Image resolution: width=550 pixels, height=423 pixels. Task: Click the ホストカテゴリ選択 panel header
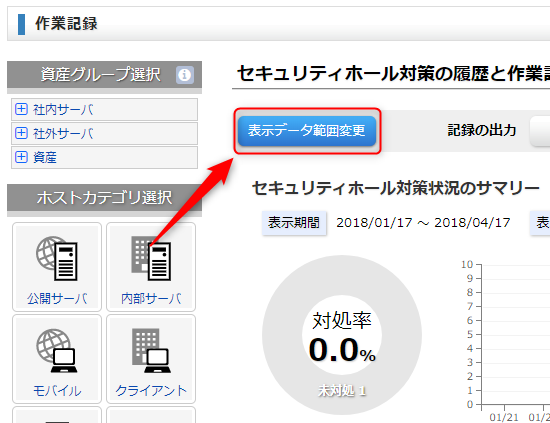(x=104, y=197)
